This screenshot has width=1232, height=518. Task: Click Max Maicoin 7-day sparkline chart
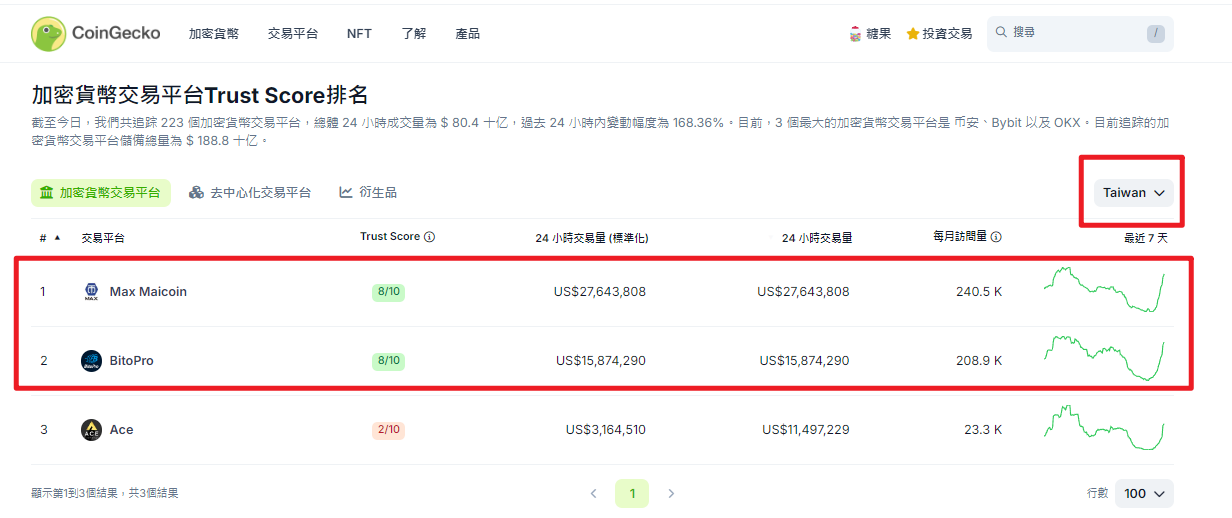point(1104,289)
